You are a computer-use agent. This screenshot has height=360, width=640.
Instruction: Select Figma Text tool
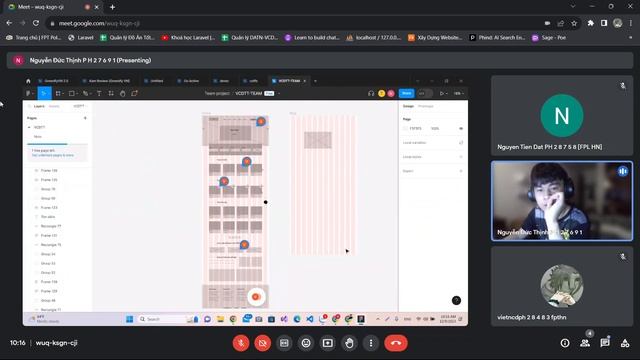99,93
